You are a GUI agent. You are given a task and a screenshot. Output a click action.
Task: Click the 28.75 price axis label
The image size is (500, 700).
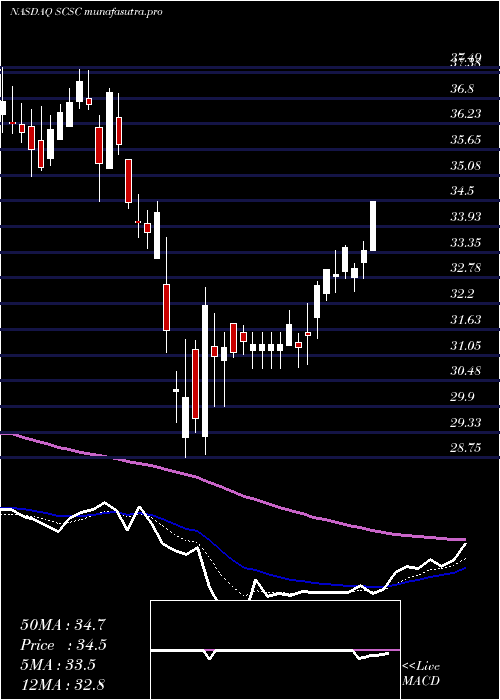pos(466,448)
